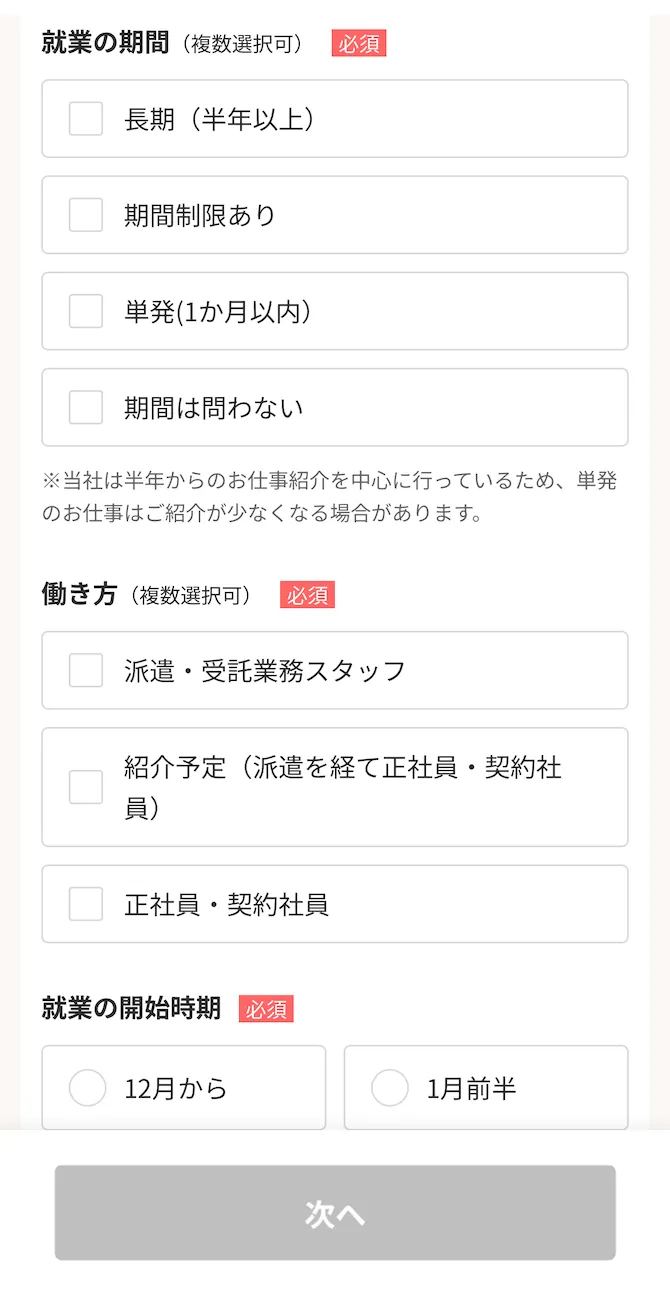
Task: Check the 長期（半年以上） checkbox
Action: 85,118
